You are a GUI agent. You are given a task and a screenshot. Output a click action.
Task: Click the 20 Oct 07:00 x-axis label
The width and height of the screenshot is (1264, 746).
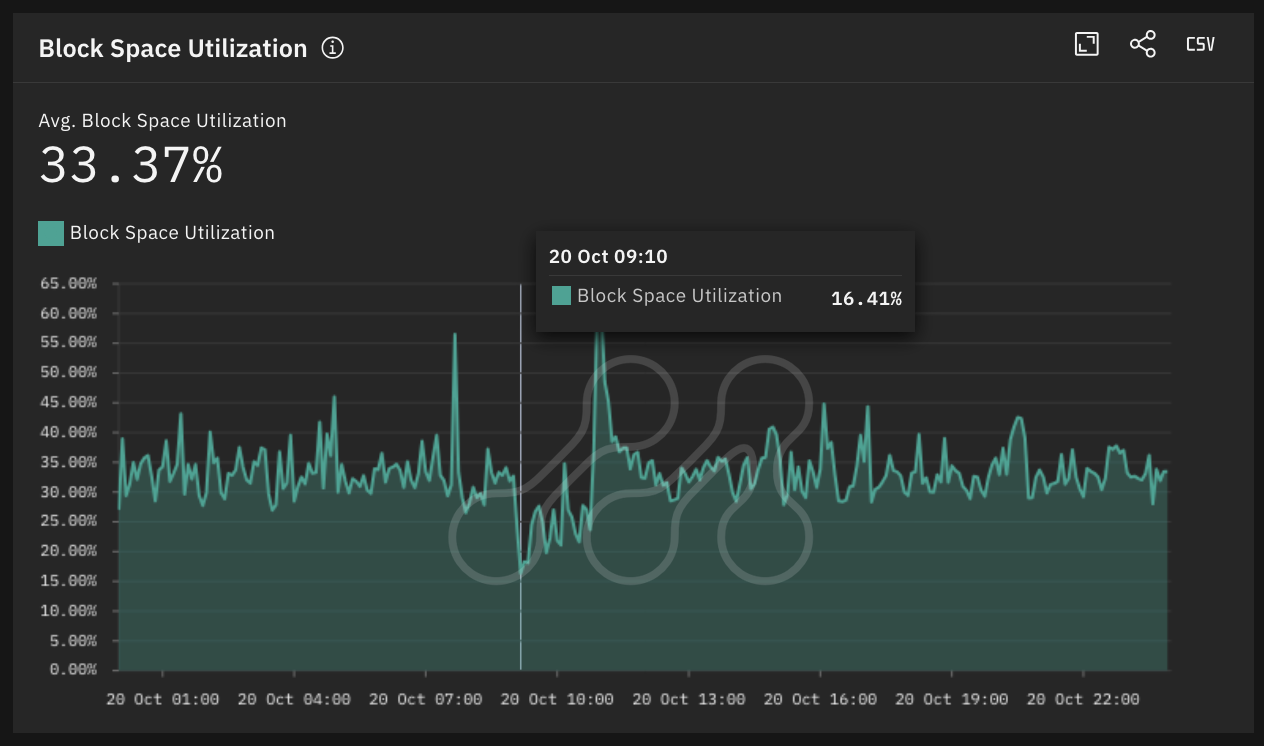click(426, 699)
